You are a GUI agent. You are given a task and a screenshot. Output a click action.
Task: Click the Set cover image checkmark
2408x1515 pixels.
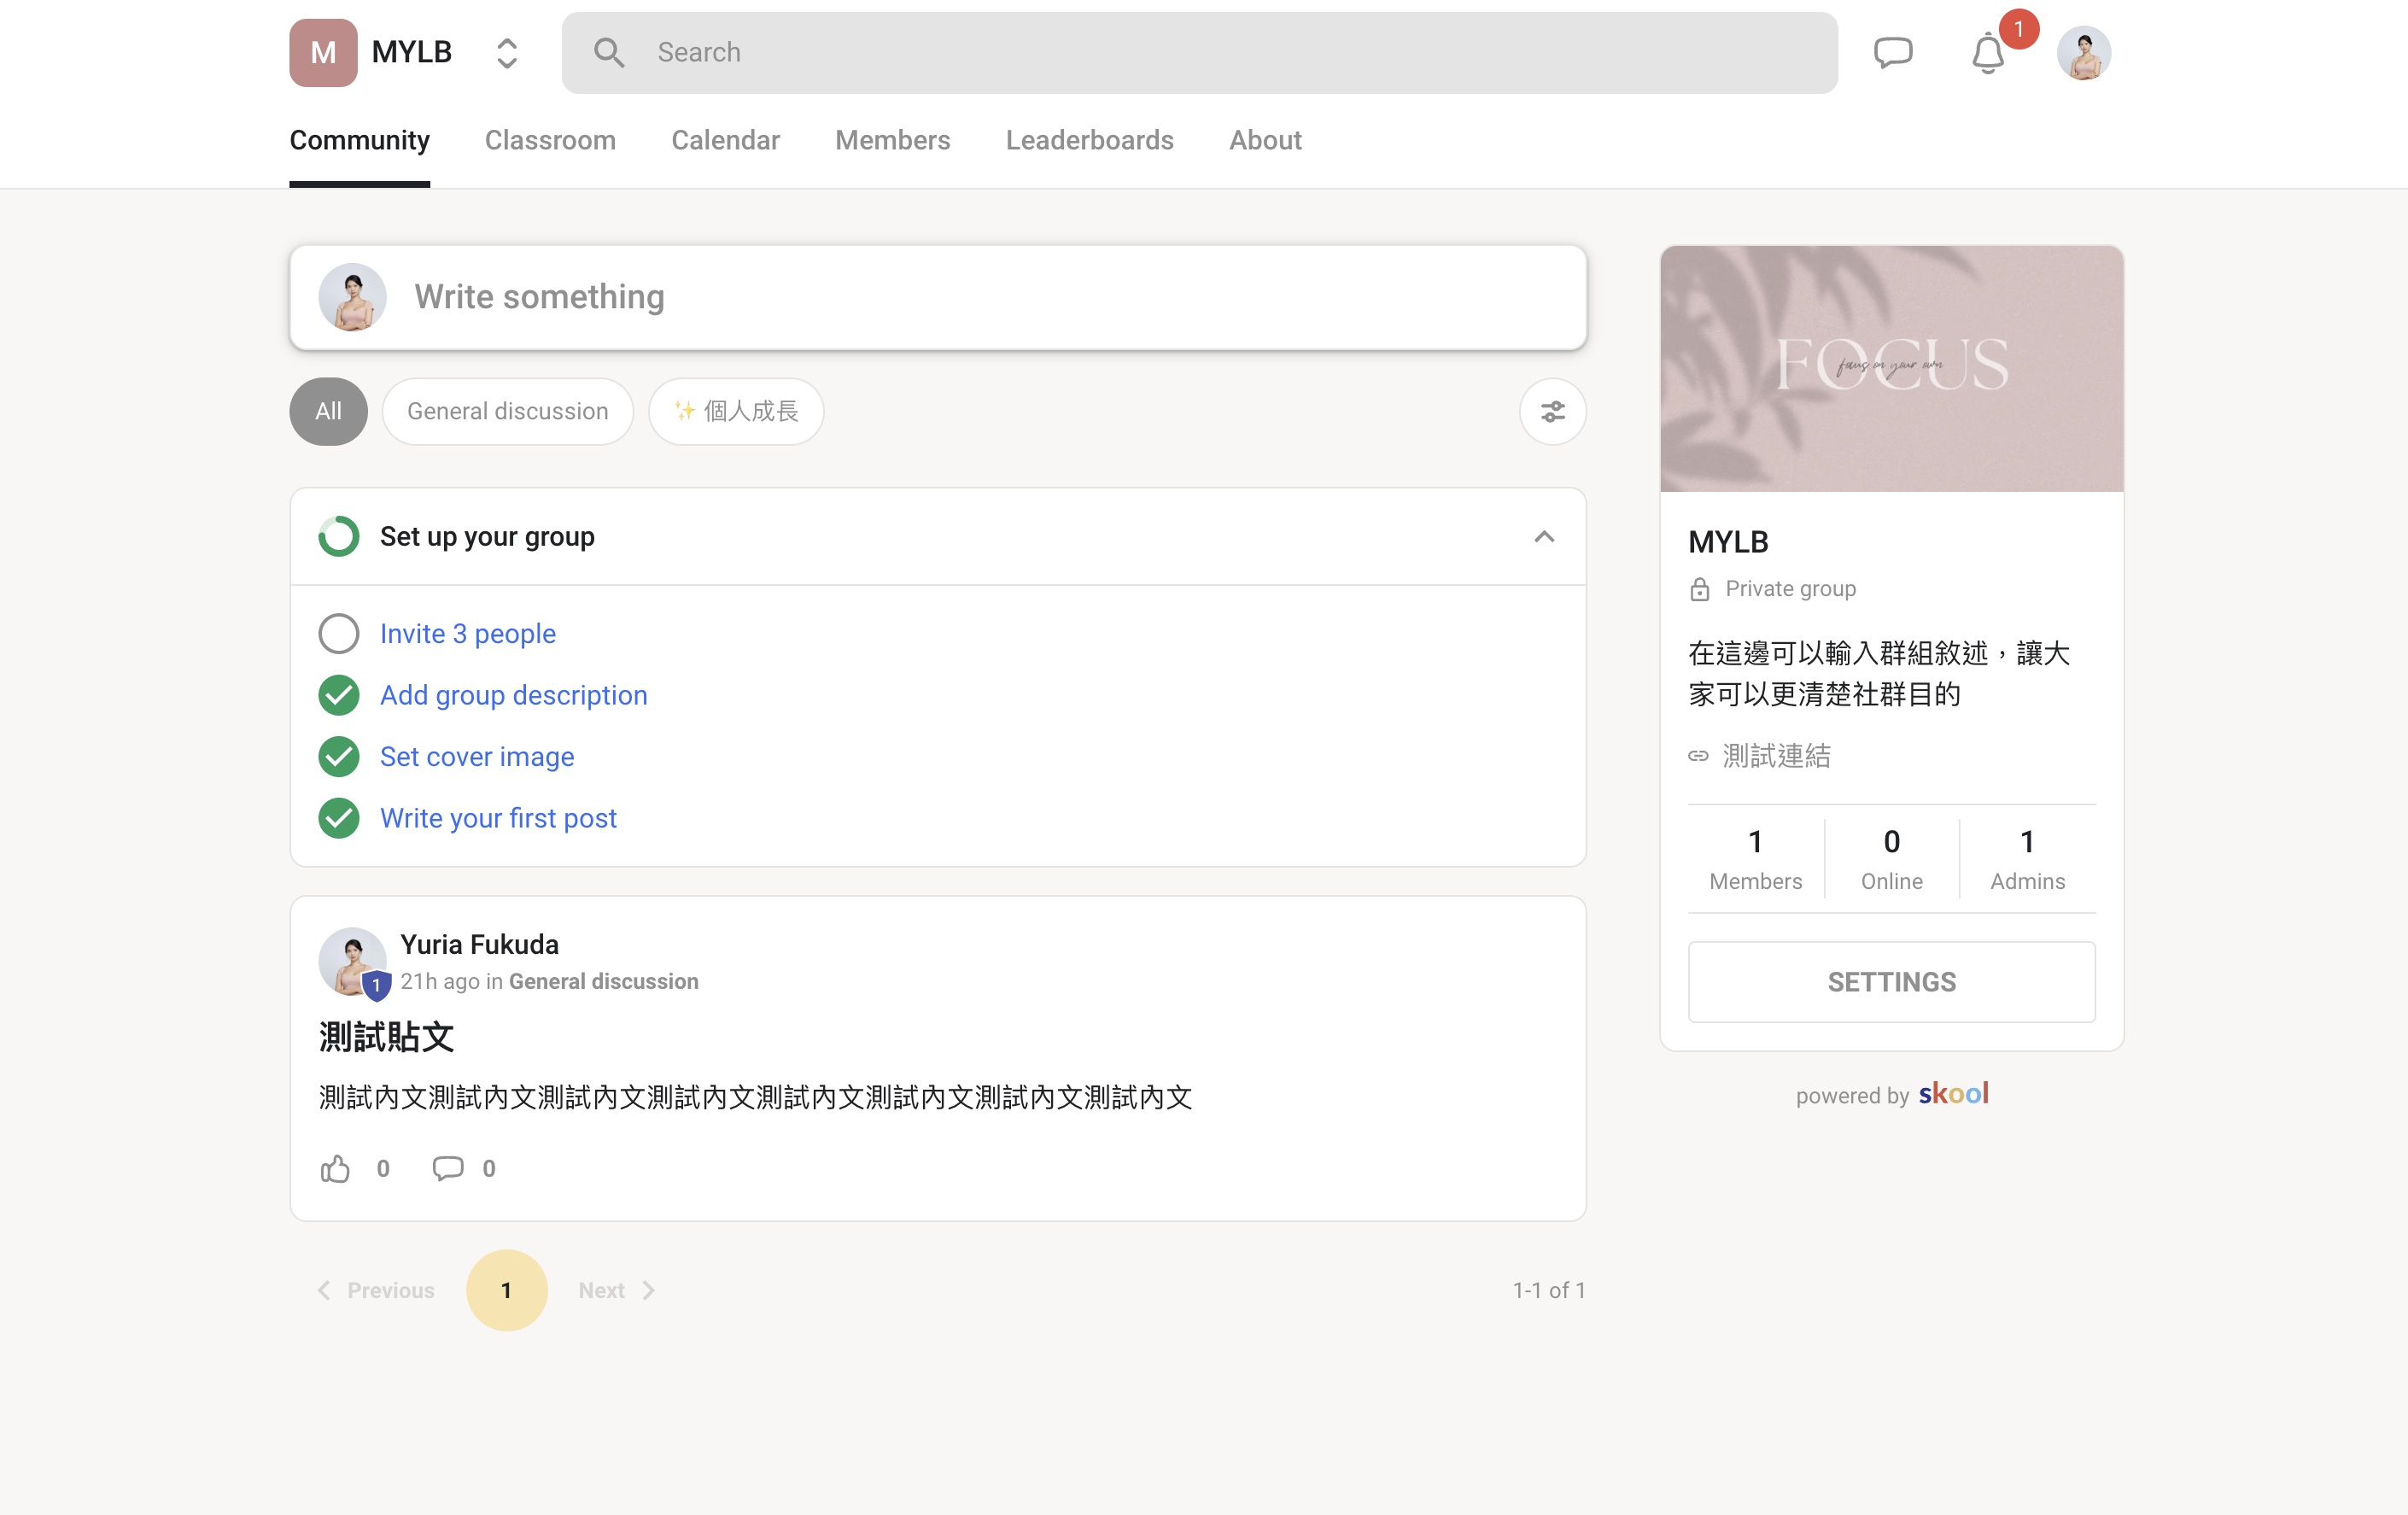coord(338,756)
